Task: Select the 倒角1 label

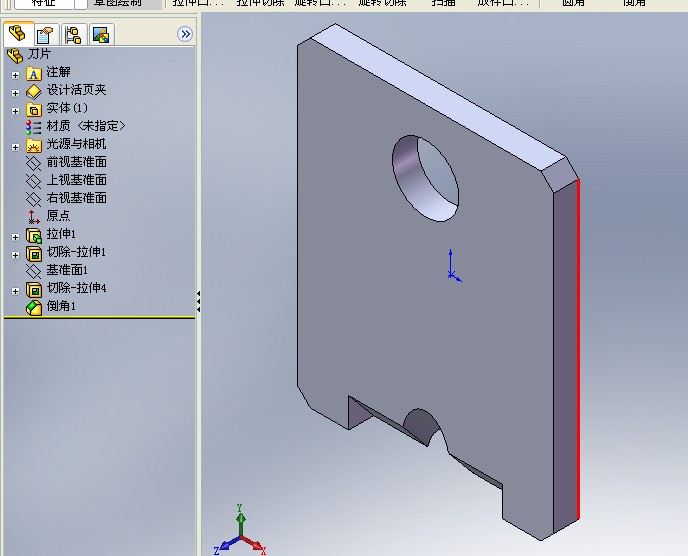Action: (x=61, y=306)
